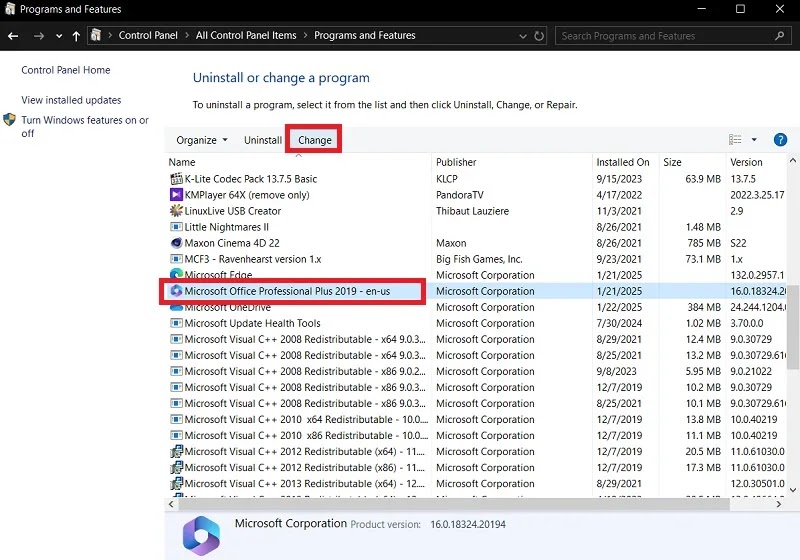Click publisher PandoraTV cell
Image resolution: width=800 pixels, height=560 pixels.
pyautogui.click(x=460, y=195)
